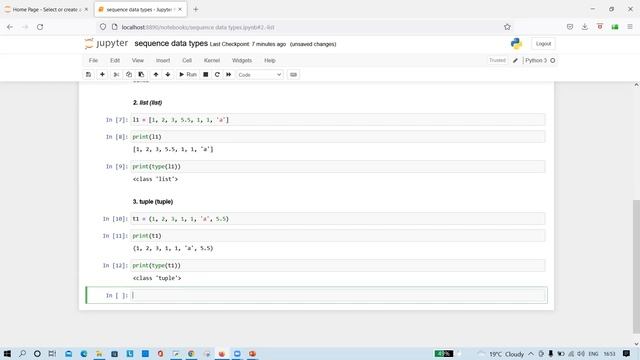The image size is (640, 360).
Task: Click the localhost address bar
Action: coord(302,27)
